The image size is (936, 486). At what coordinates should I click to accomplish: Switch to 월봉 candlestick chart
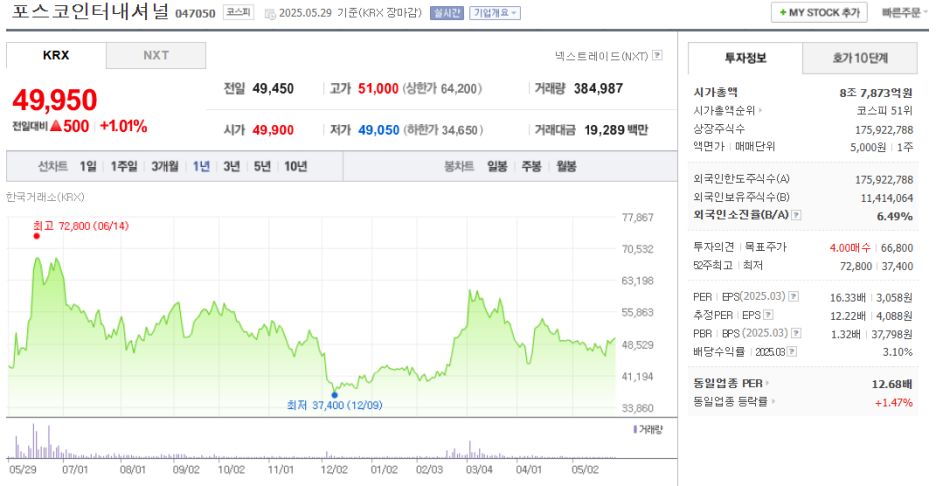coord(566,166)
